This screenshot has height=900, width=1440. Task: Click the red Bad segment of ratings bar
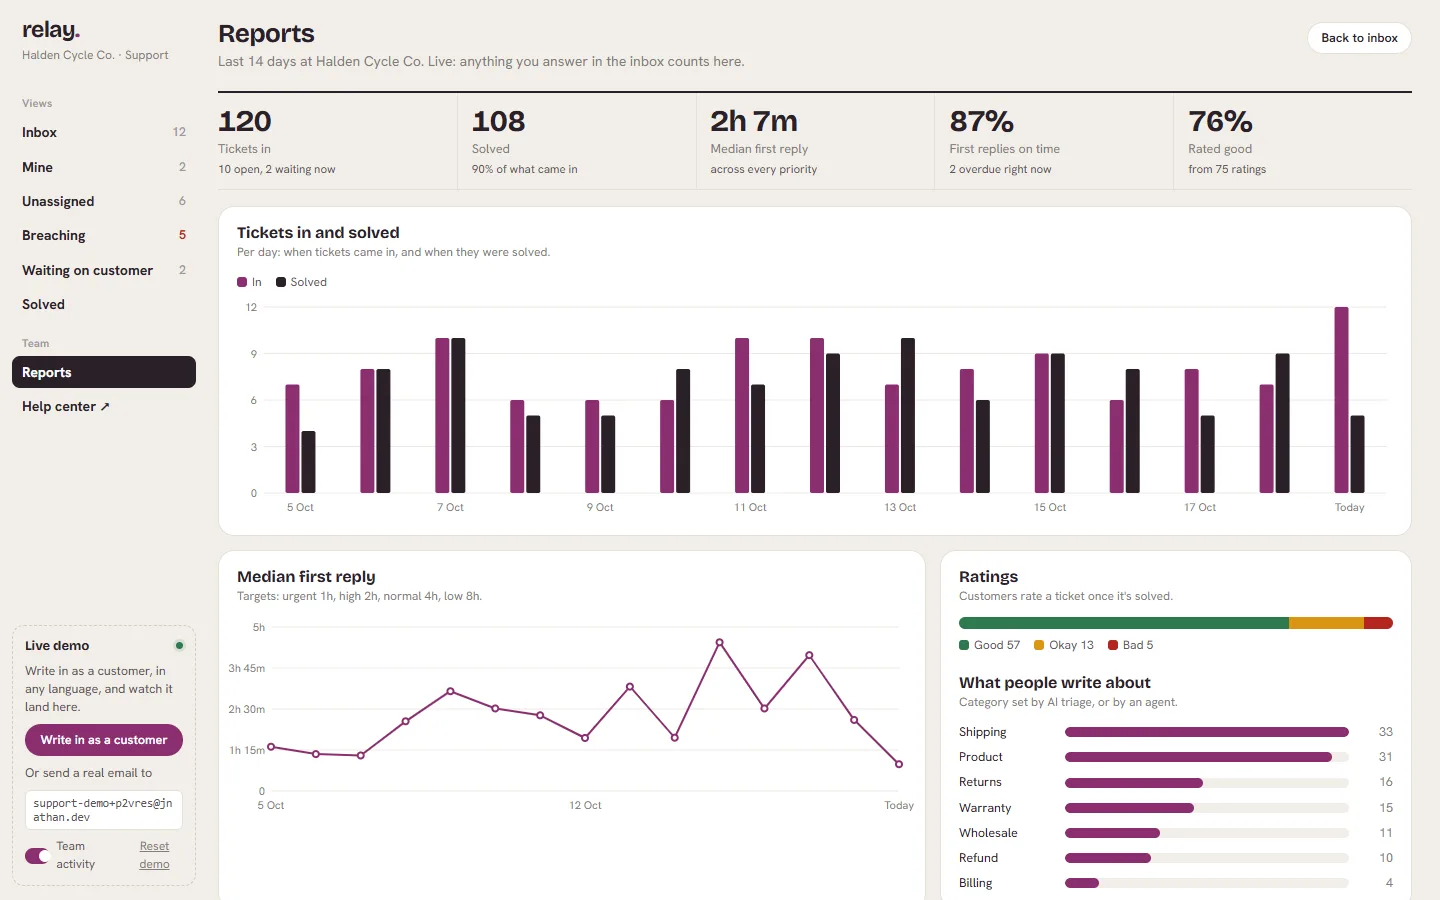(1378, 623)
